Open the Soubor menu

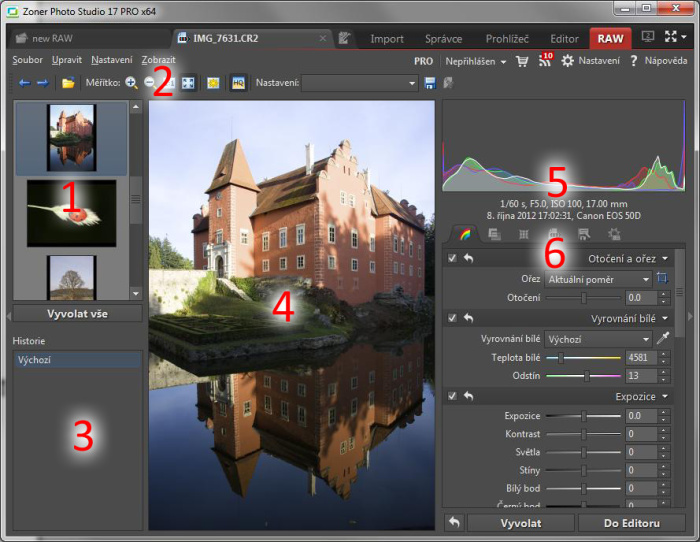click(x=27, y=60)
